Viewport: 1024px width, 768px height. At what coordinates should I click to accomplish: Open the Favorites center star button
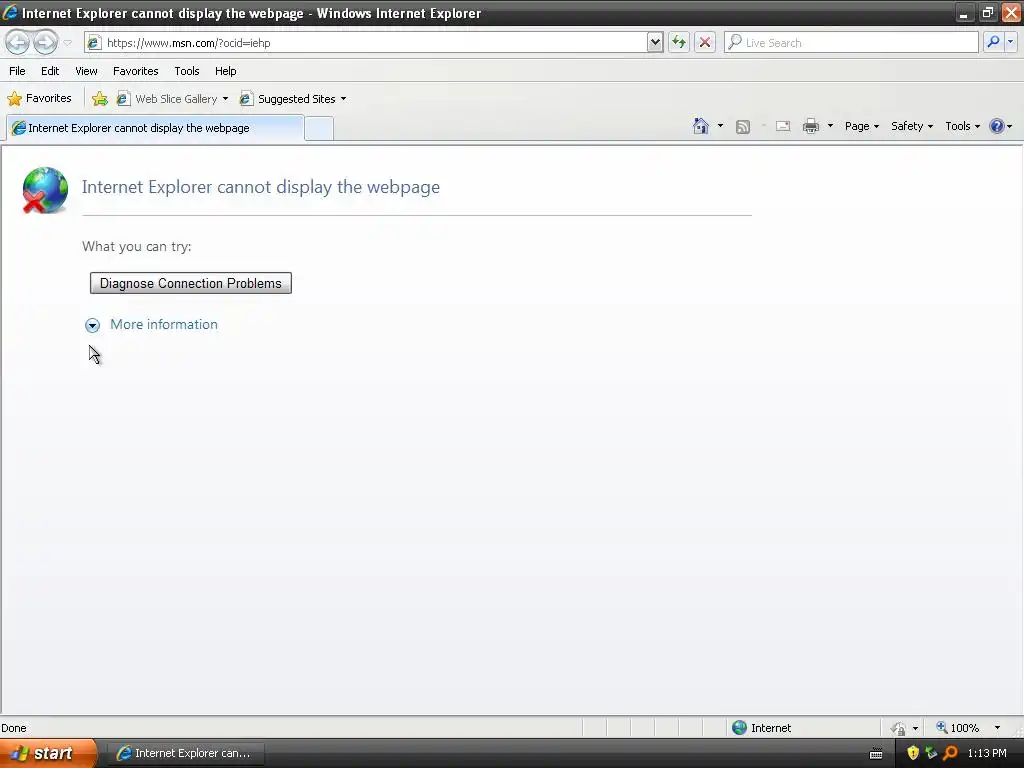pyautogui.click(x=39, y=99)
